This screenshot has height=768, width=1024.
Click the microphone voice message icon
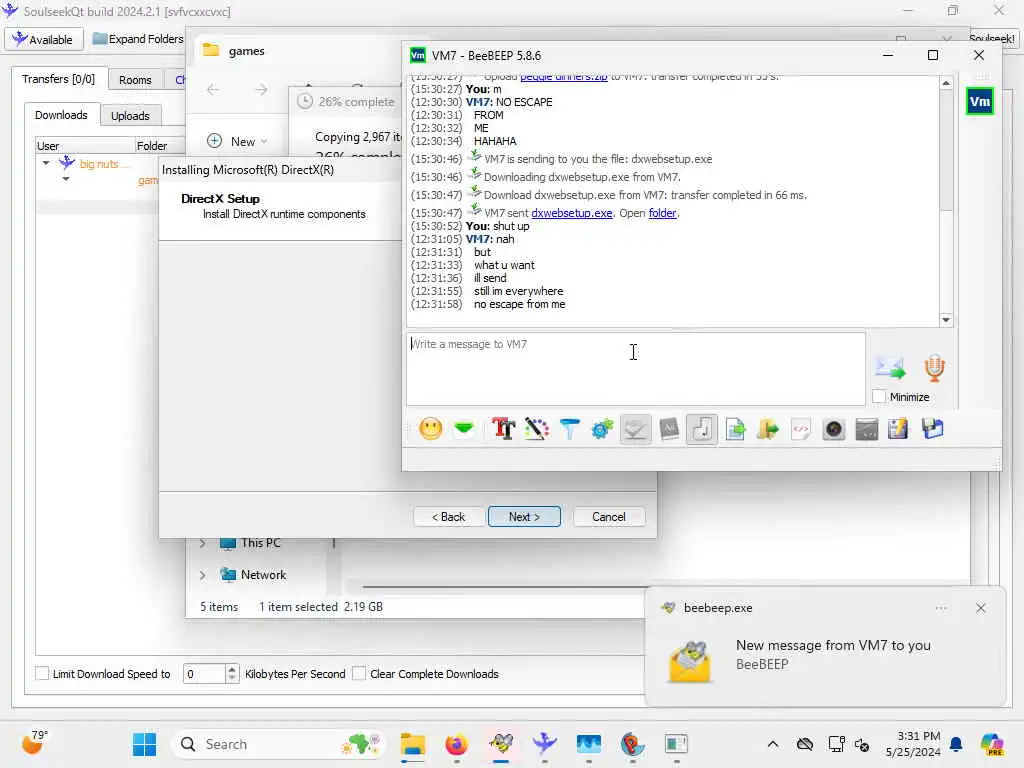coord(935,368)
